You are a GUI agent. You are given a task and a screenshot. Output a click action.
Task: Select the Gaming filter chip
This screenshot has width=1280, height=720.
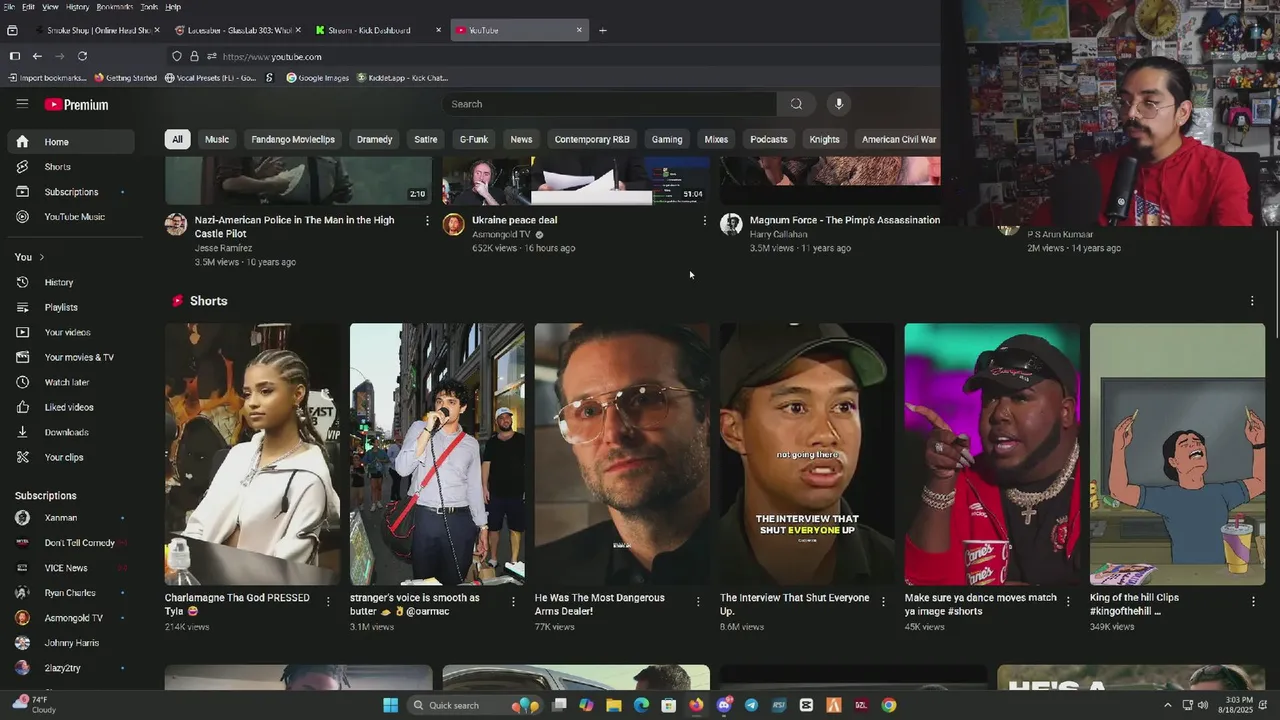667,139
